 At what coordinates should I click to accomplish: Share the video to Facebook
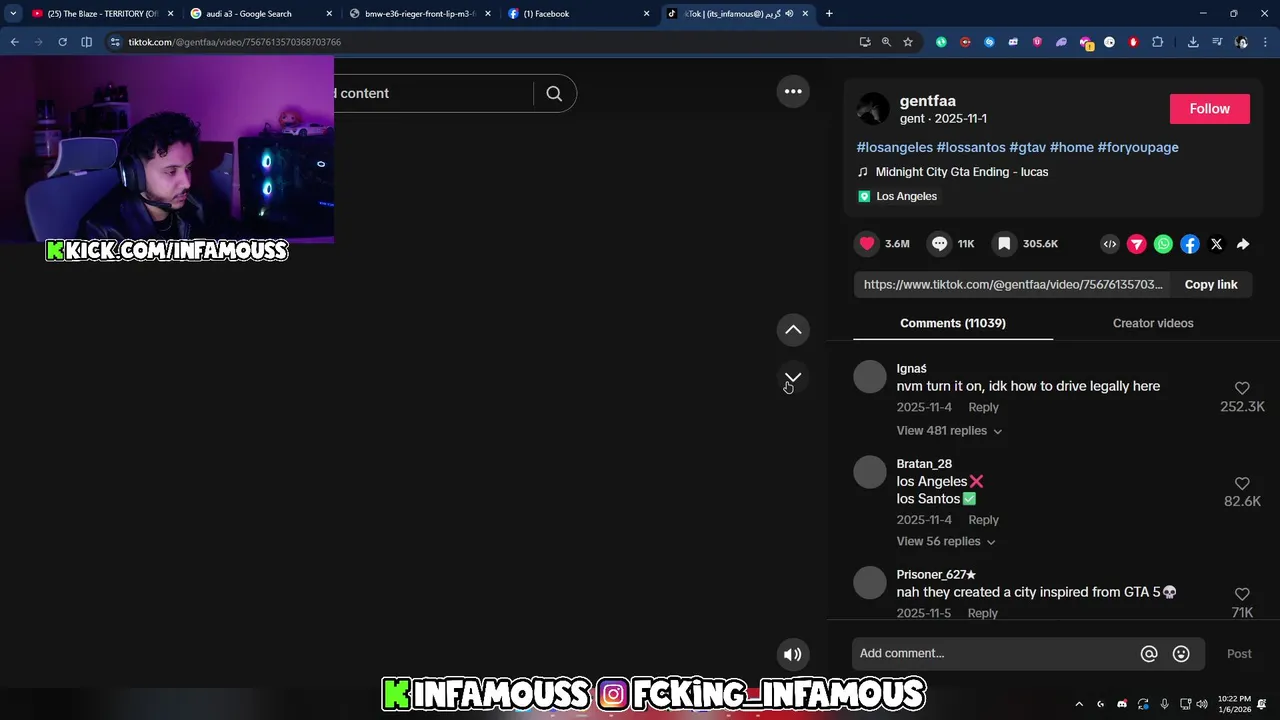tap(1190, 244)
